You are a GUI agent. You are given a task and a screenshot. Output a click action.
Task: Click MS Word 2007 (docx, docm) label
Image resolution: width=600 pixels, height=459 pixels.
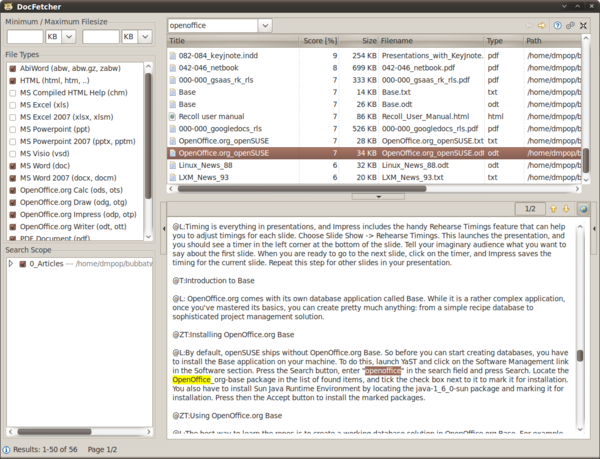click(68, 178)
